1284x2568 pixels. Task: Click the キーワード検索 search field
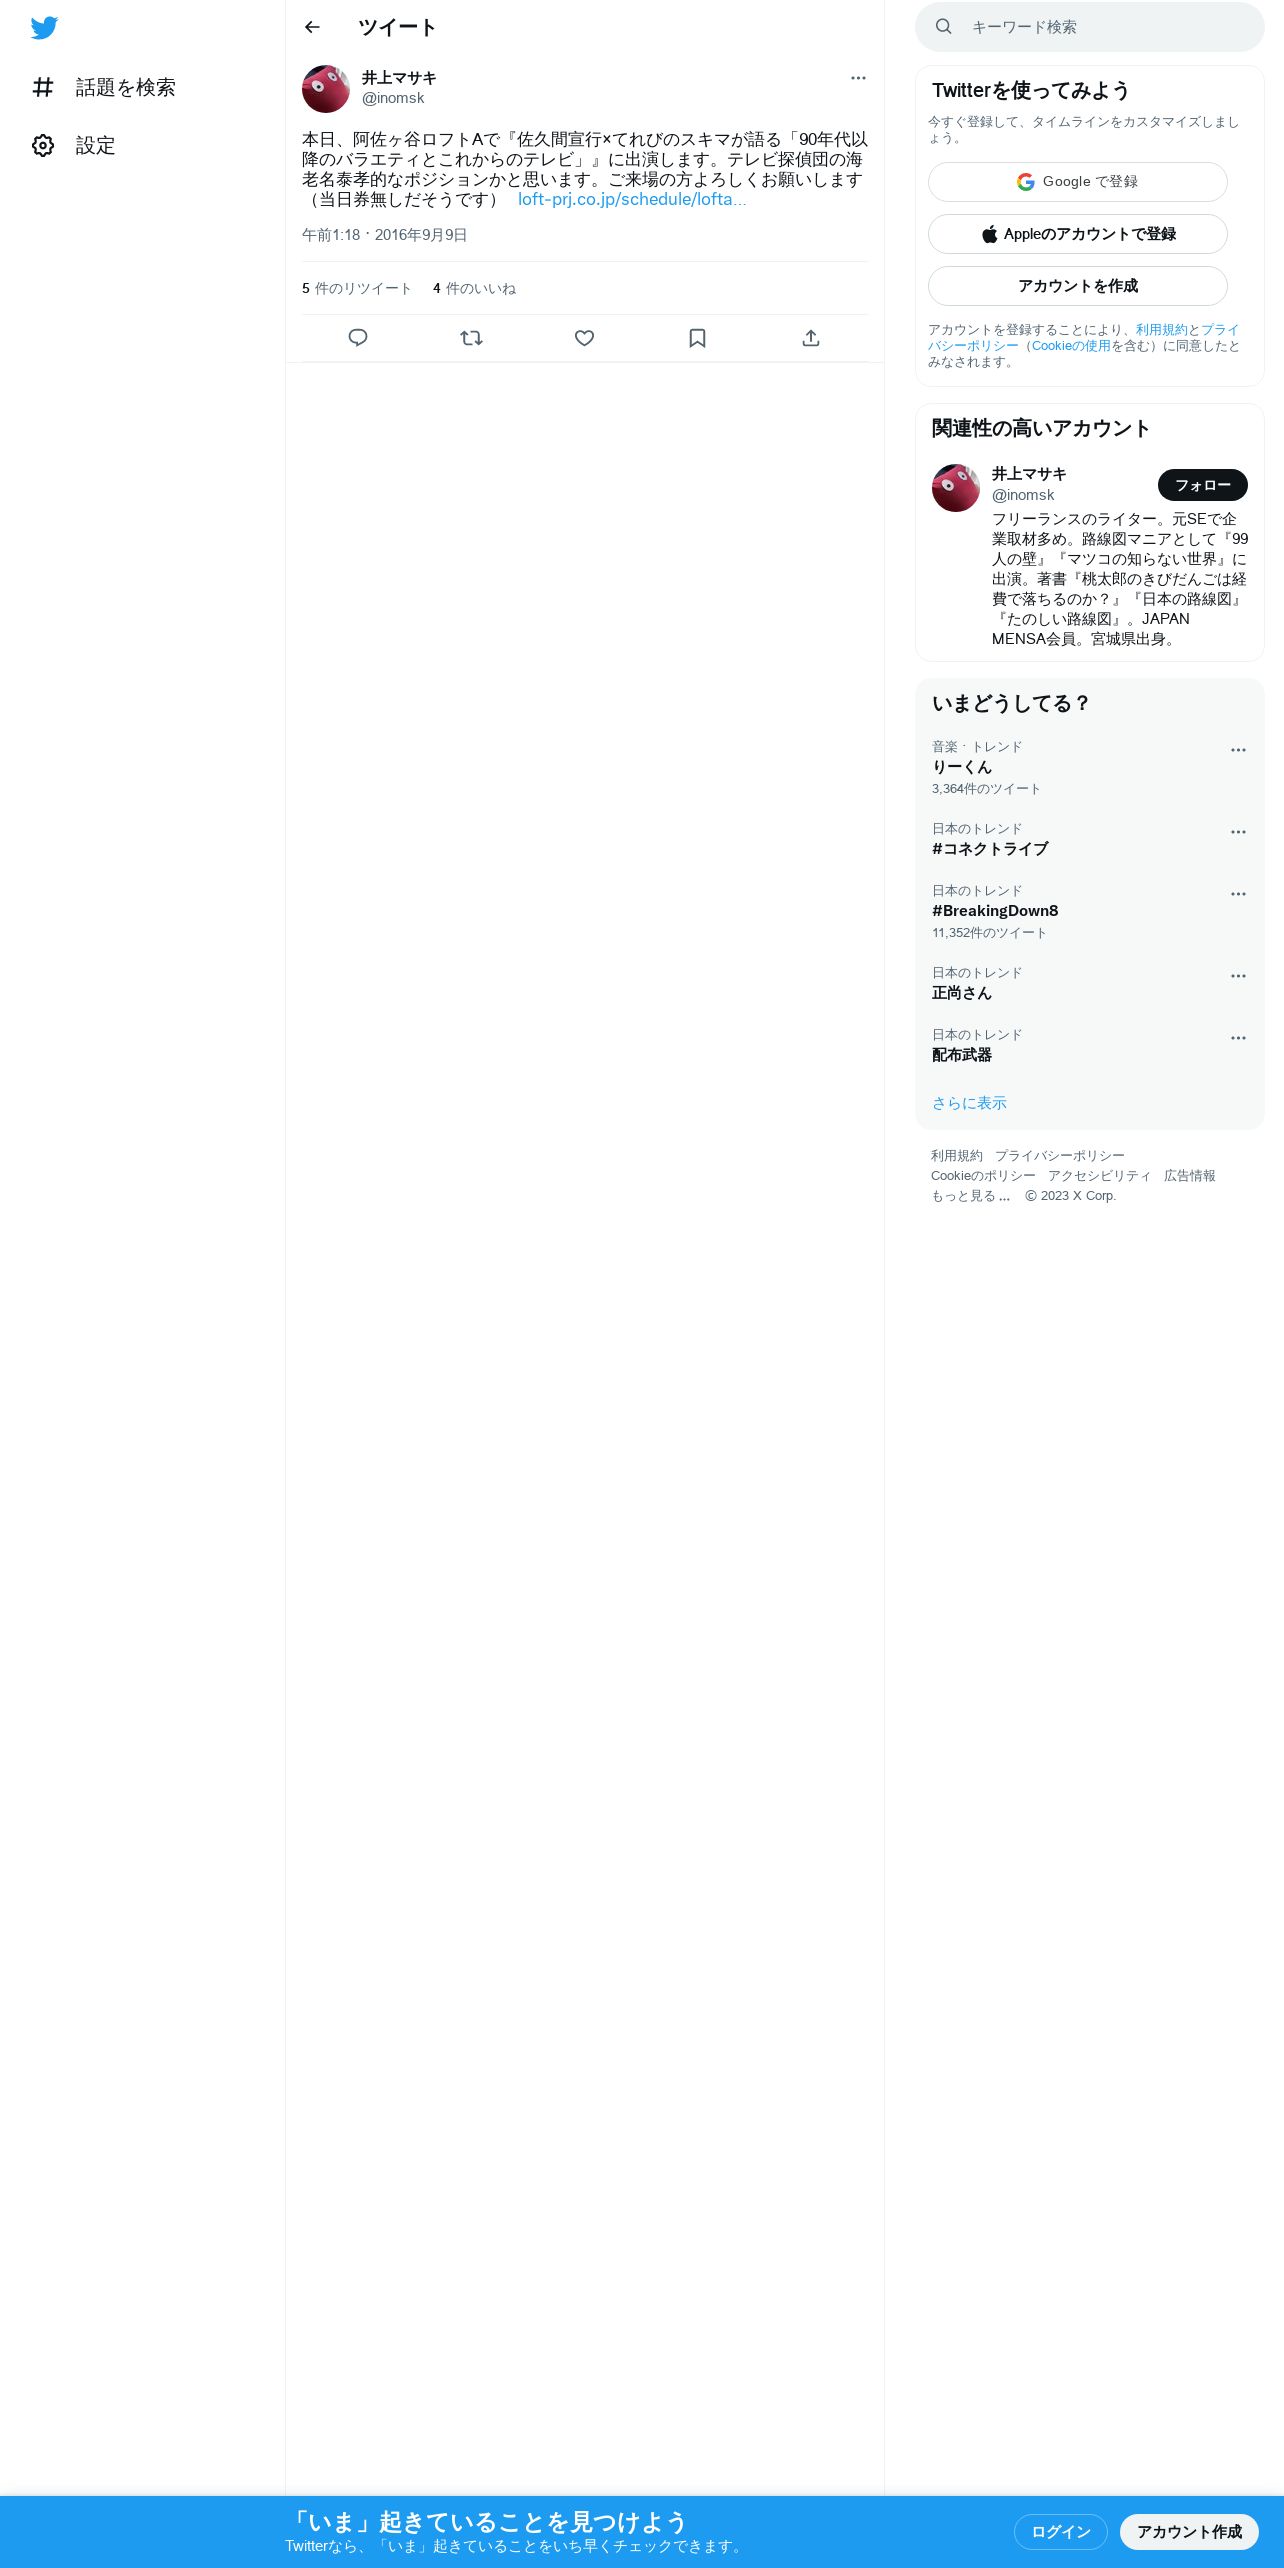pyautogui.click(x=1090, y=27)
